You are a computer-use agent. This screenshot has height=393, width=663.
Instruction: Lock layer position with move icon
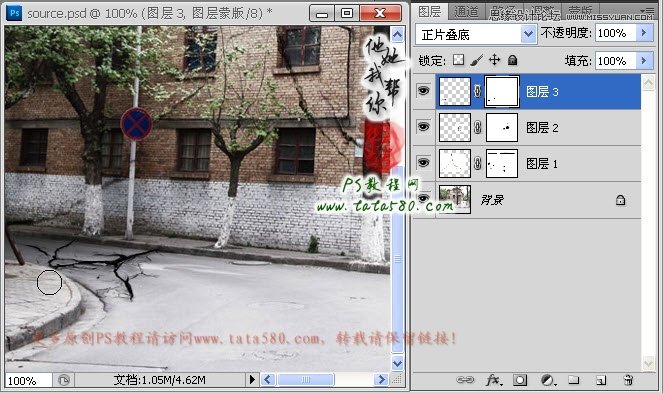[x=494, y=60]
